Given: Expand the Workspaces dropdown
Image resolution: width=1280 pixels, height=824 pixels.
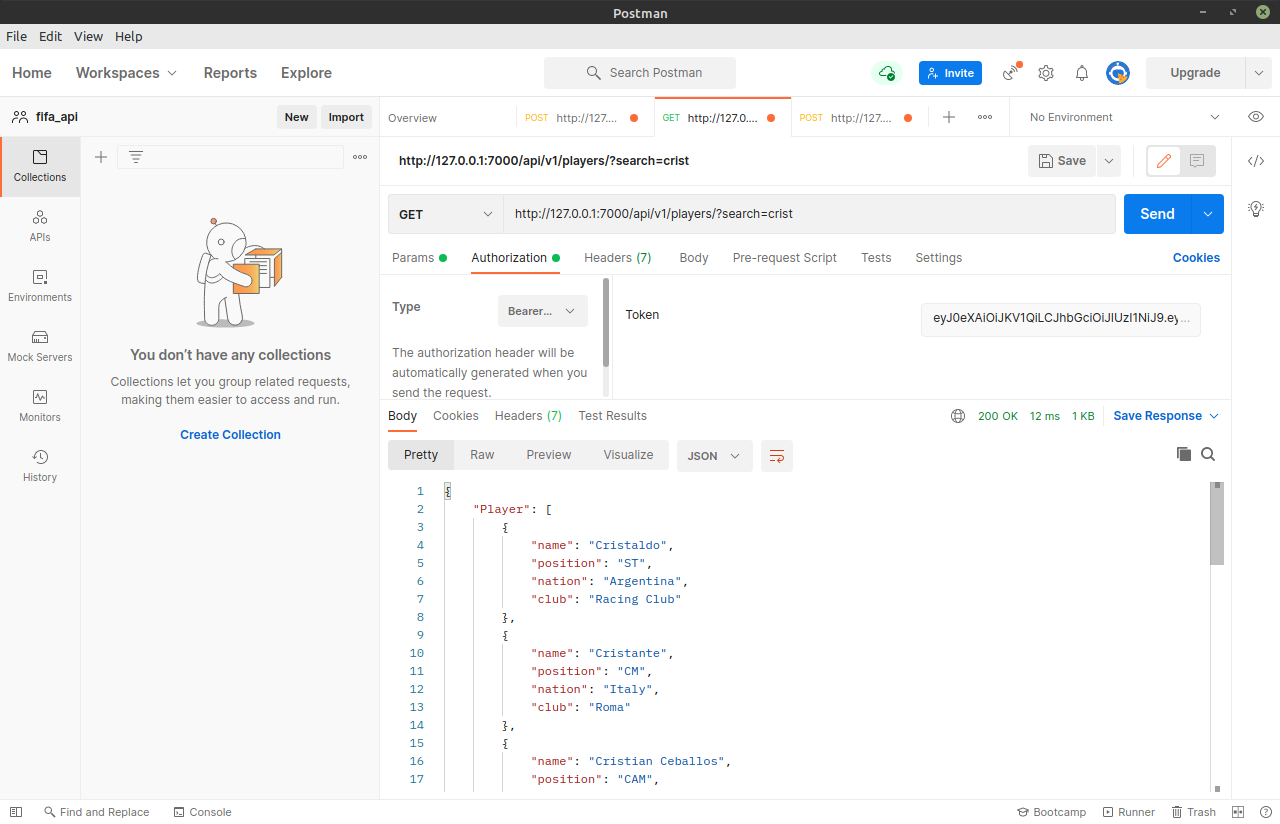Looking at the screenshot, I should tap(127, 73).
